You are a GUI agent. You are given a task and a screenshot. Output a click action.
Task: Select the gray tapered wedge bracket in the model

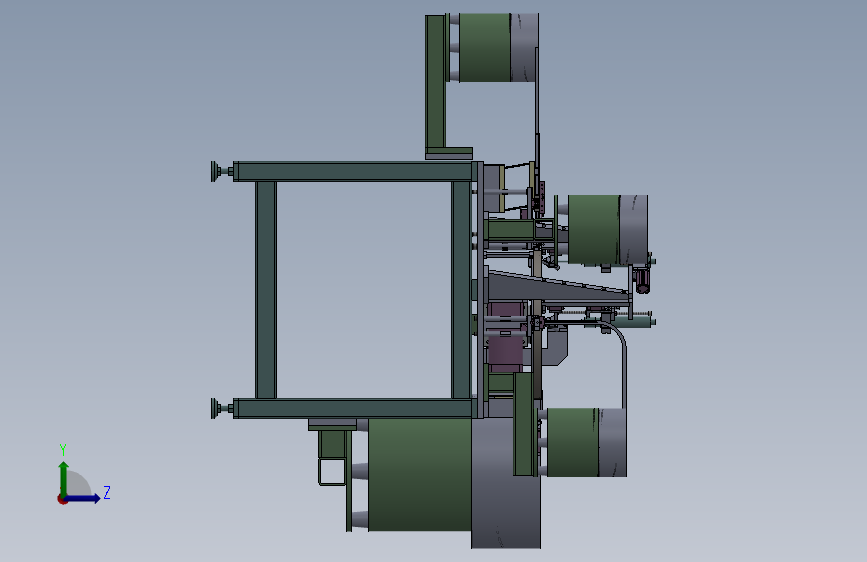[x=557, y=287]
